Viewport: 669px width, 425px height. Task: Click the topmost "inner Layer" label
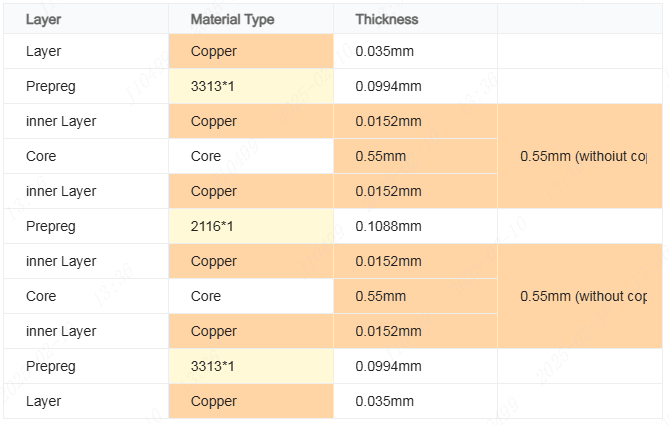coord(61,122)
